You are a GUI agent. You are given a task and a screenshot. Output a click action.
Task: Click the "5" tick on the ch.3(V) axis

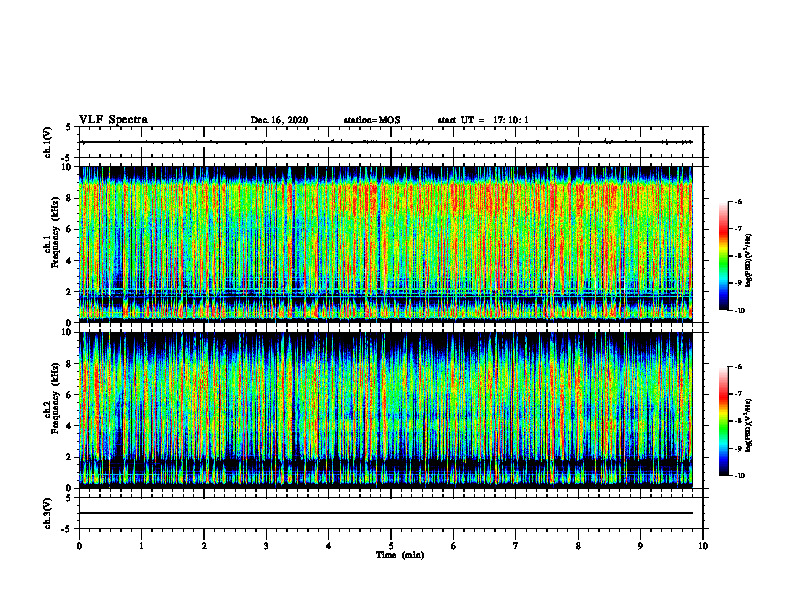(x=69, y=498)
